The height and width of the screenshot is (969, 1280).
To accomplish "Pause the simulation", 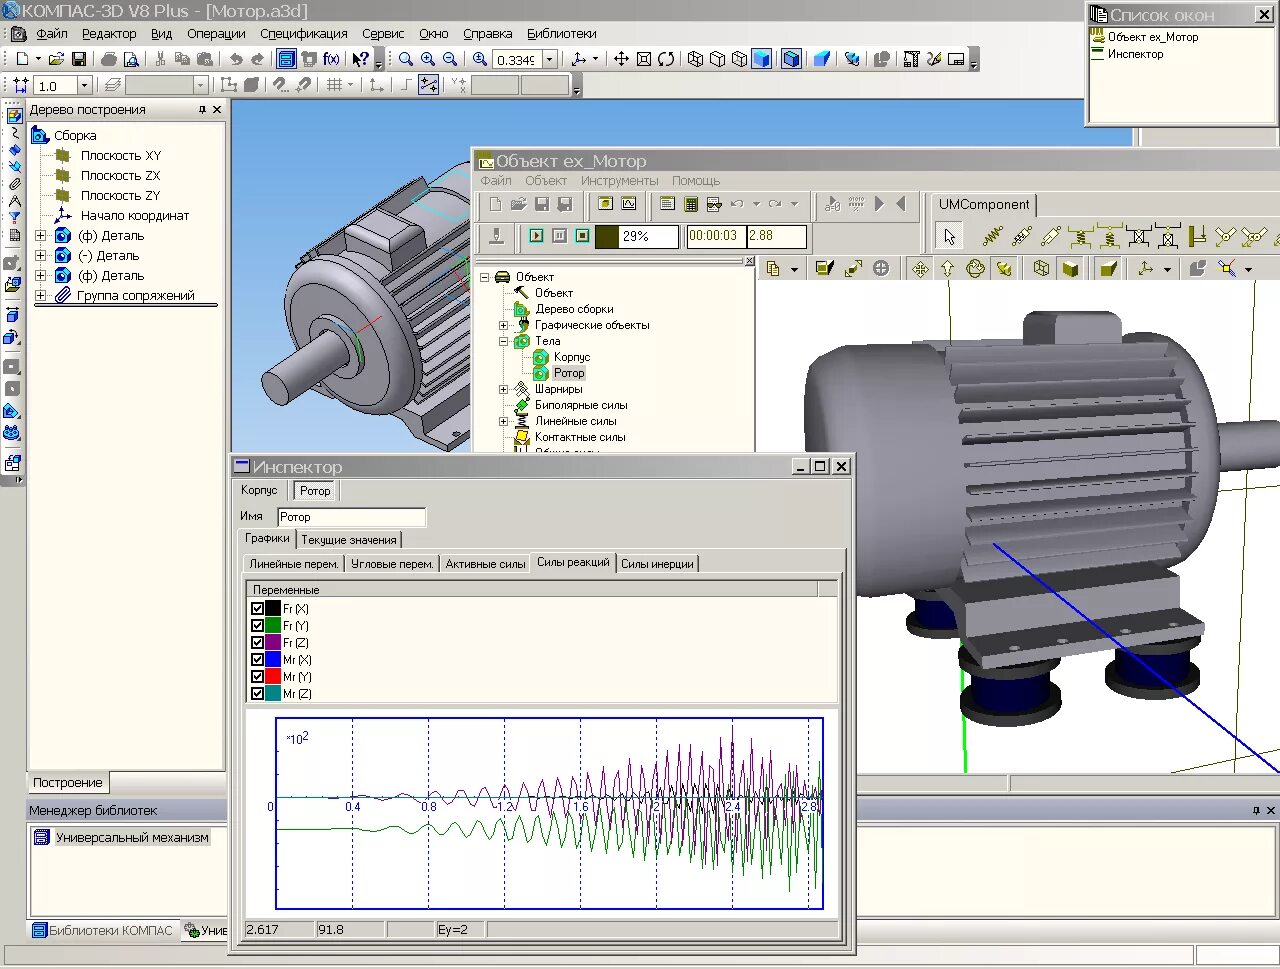I will [x=559, y=236].
